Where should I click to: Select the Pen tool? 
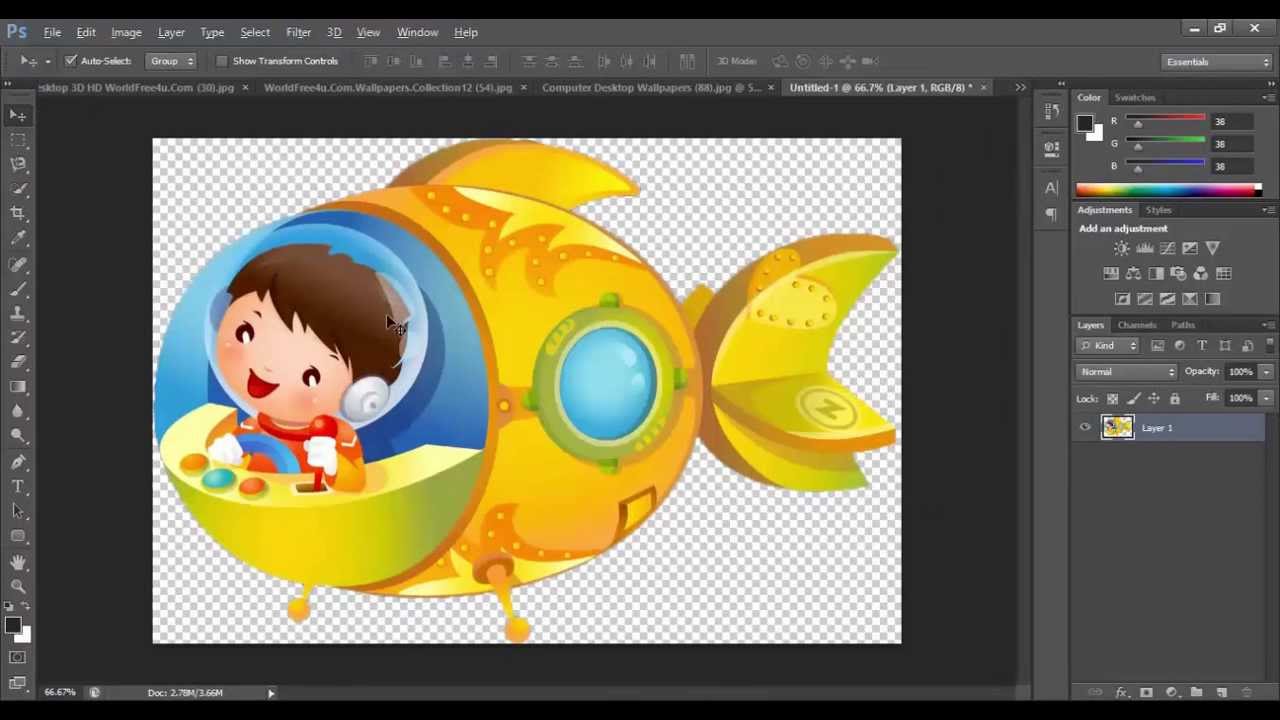[x=18, y=462]
